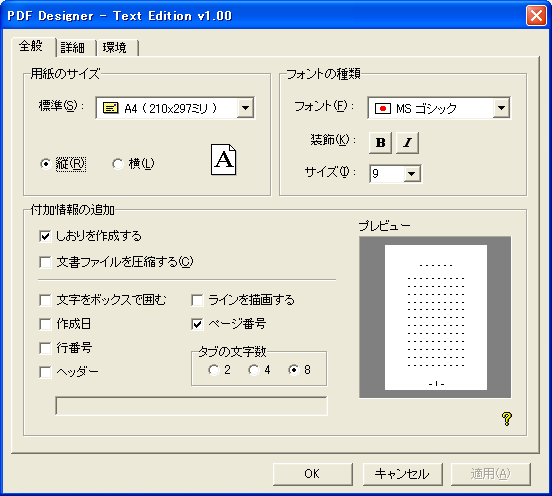
Task: Click the PDF Designer title bar text
Action: click(120, 16)
